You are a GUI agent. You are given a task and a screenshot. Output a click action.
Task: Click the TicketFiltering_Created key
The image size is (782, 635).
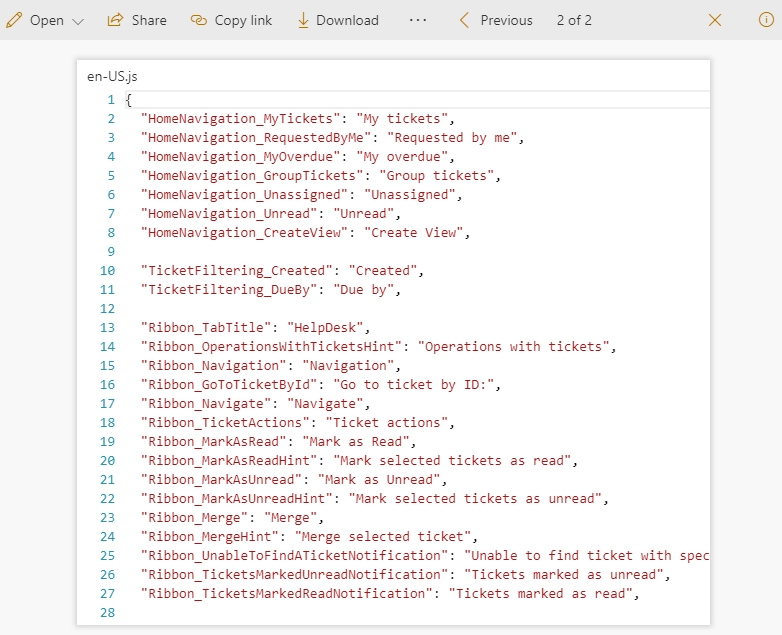coord(237,270)
